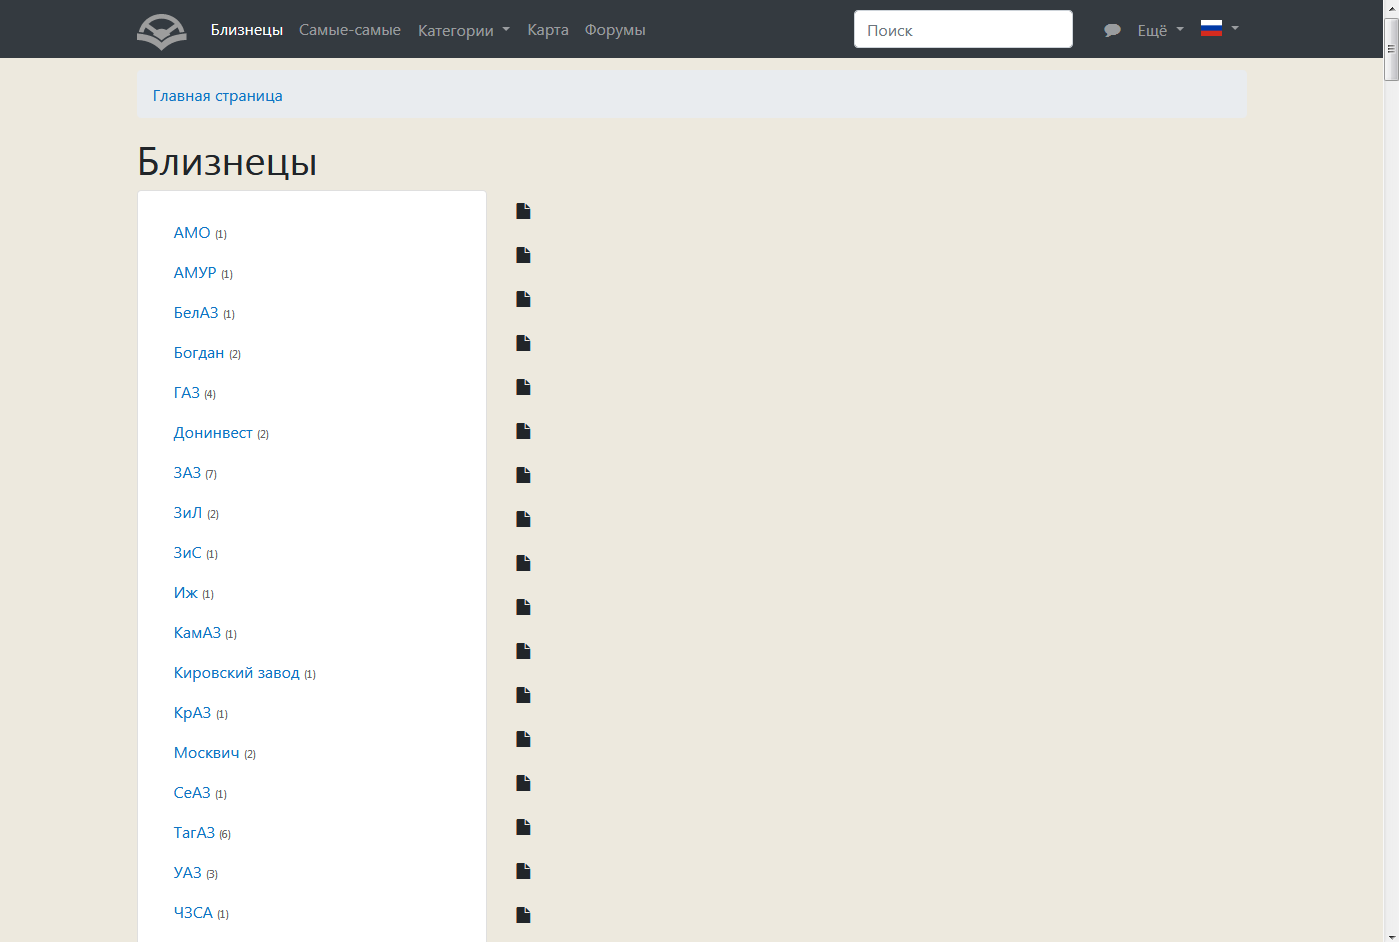Click the vertical scrollbar thumb
Viewport: 1399px width, 942px height.
pyautogui.click(x=1391, y=48)
